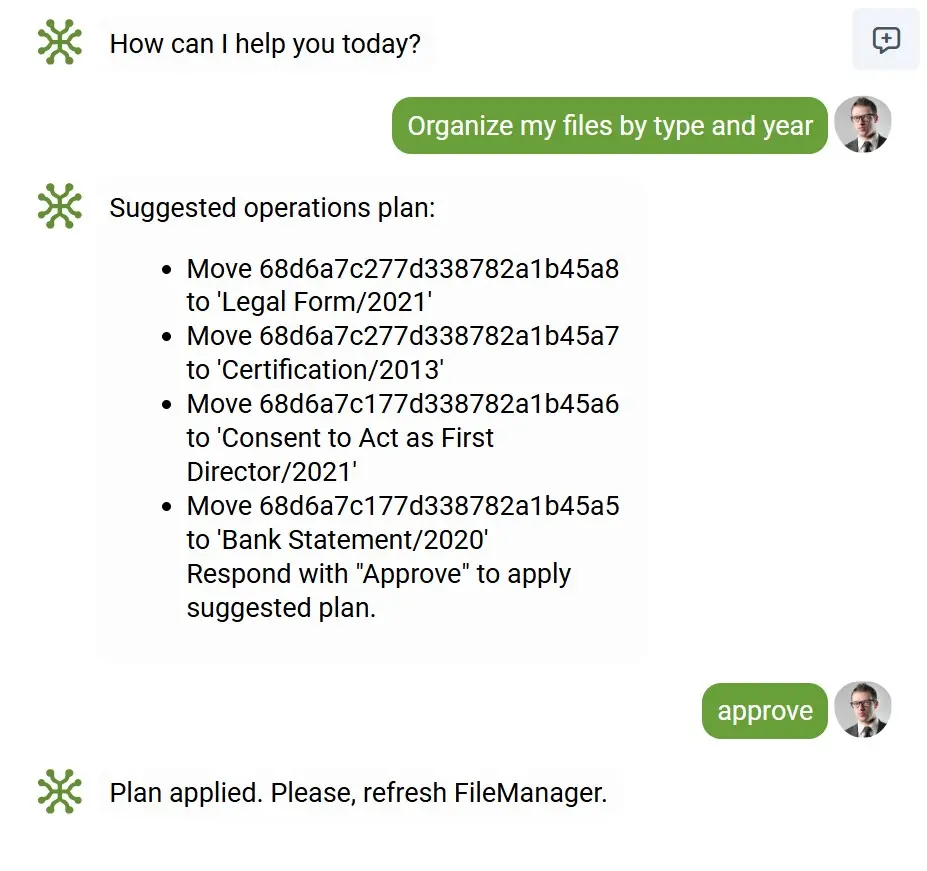Select the 'Organize my files by type and year' bubble
The width and height of the screenshot is (927, 871).
(610, 126)
